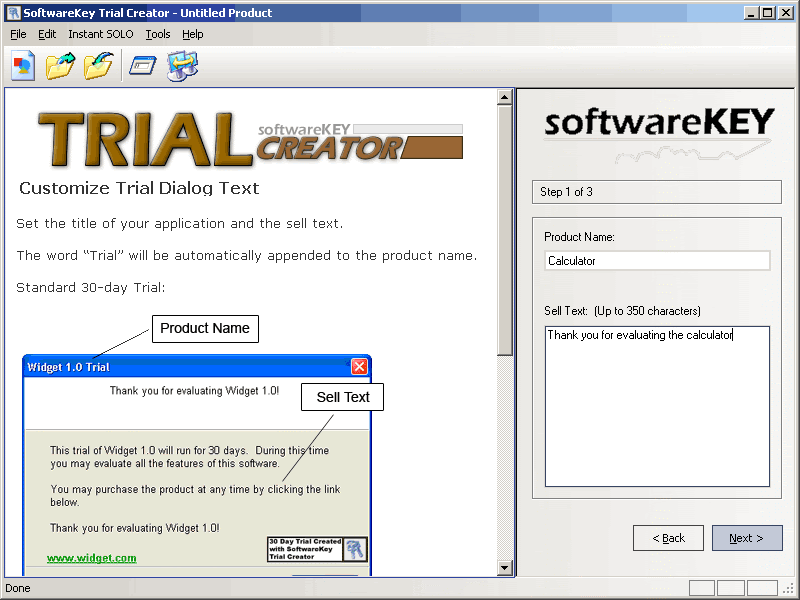Viewport: 800px width, 600px height.
Task: Click the Customize Trial Dialog Text heading
Action: [139, 188]
